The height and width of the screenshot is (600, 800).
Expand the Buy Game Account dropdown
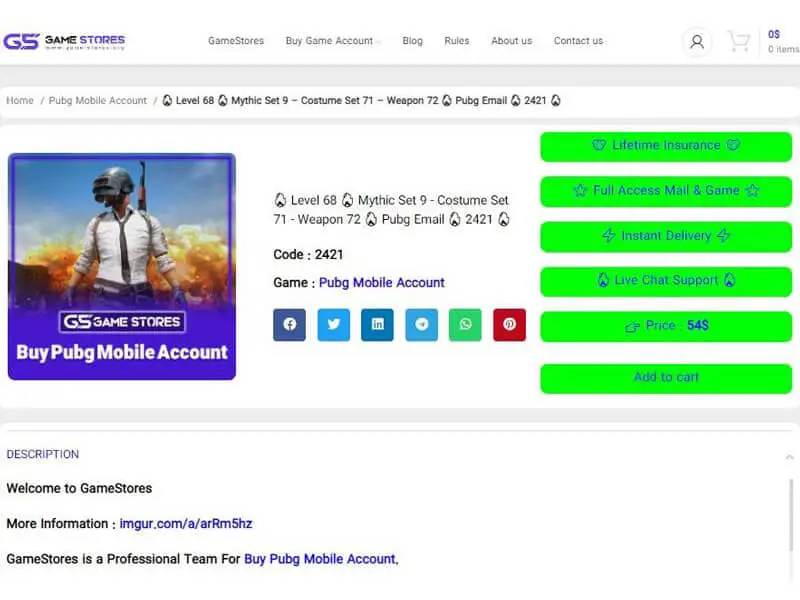click(x=331, y=41)
